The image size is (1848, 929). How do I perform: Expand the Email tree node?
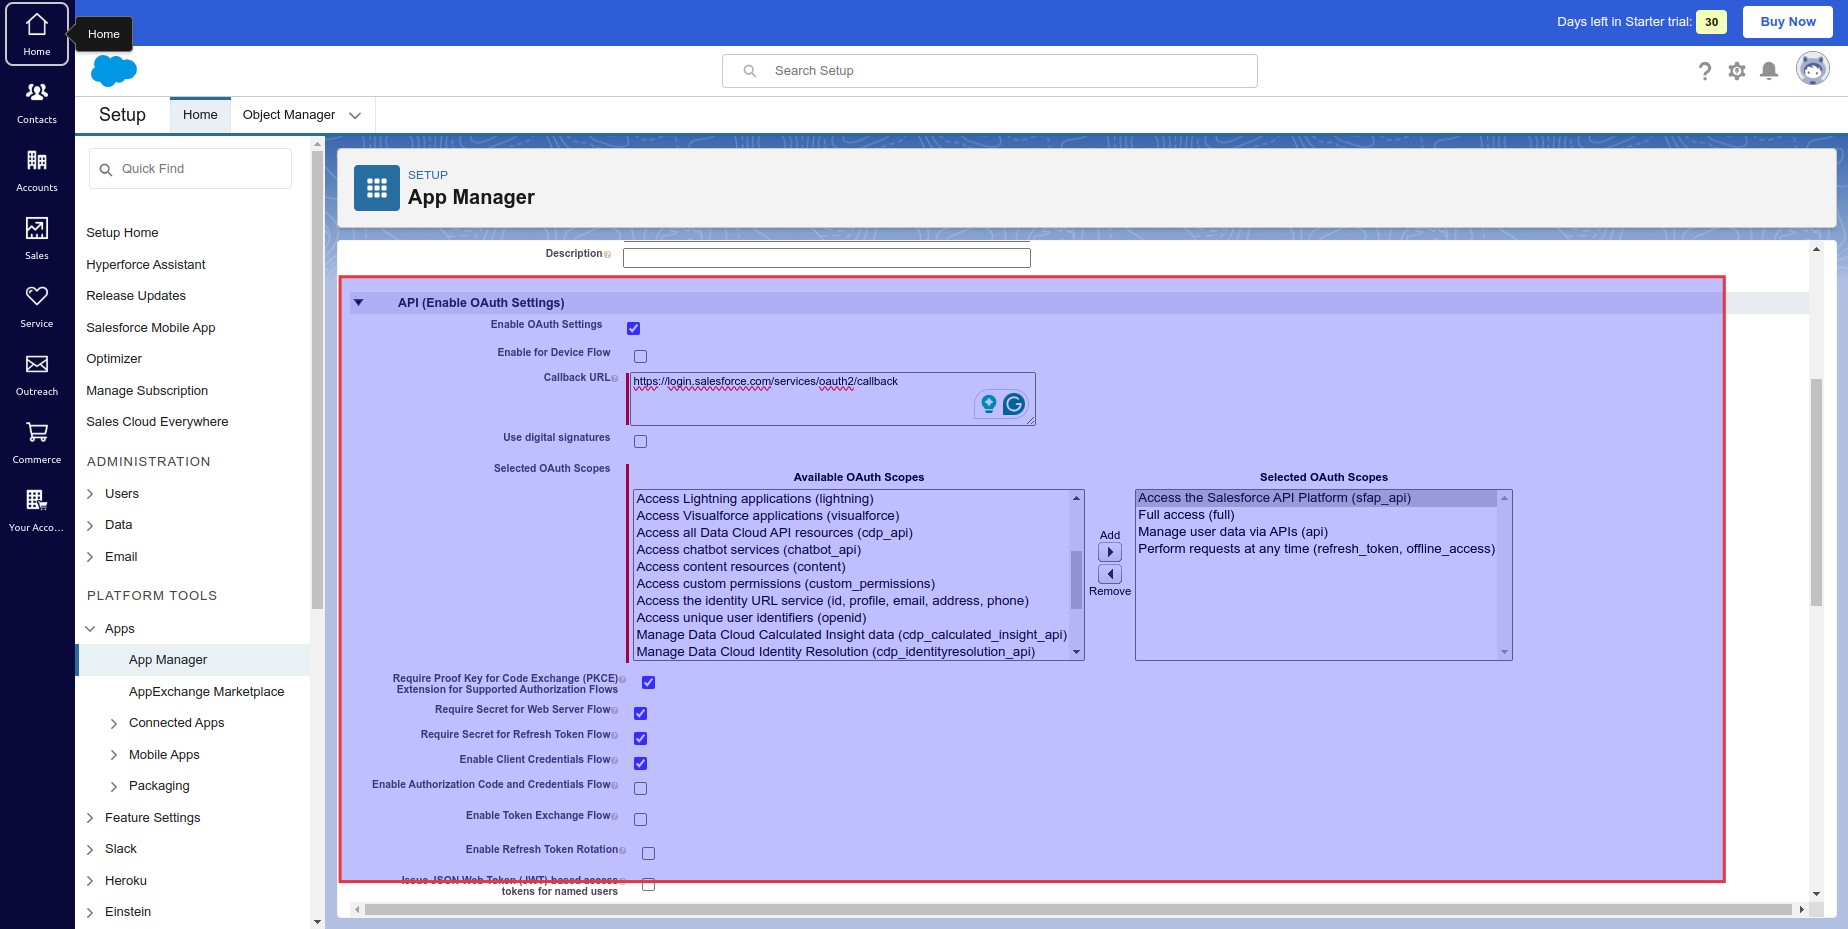90,557
